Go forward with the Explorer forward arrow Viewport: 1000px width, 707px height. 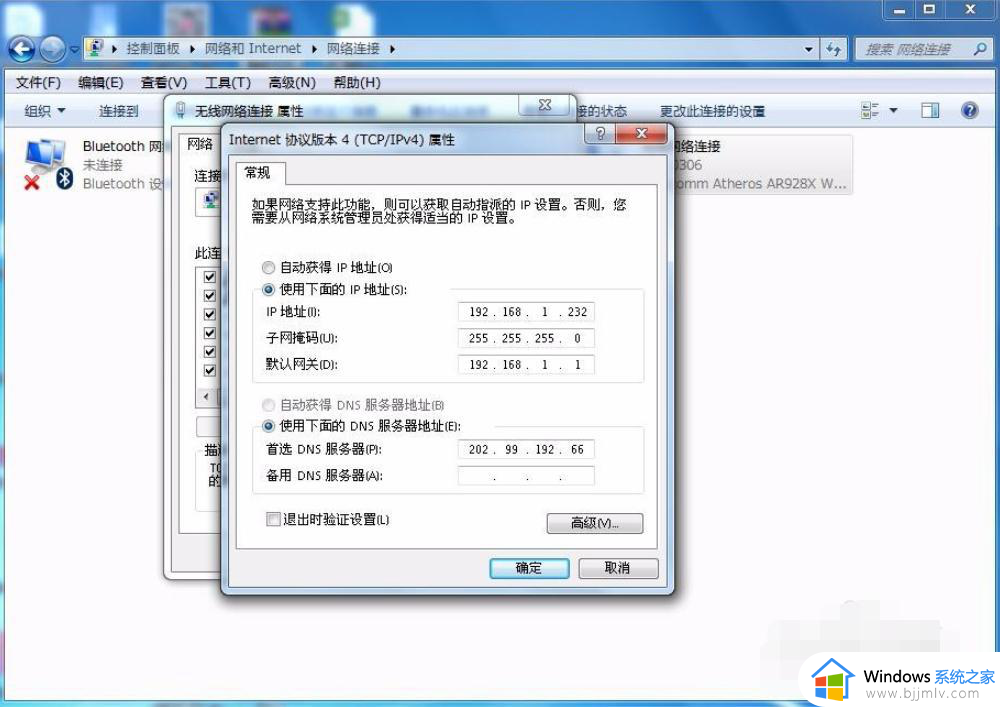(53, 49)
